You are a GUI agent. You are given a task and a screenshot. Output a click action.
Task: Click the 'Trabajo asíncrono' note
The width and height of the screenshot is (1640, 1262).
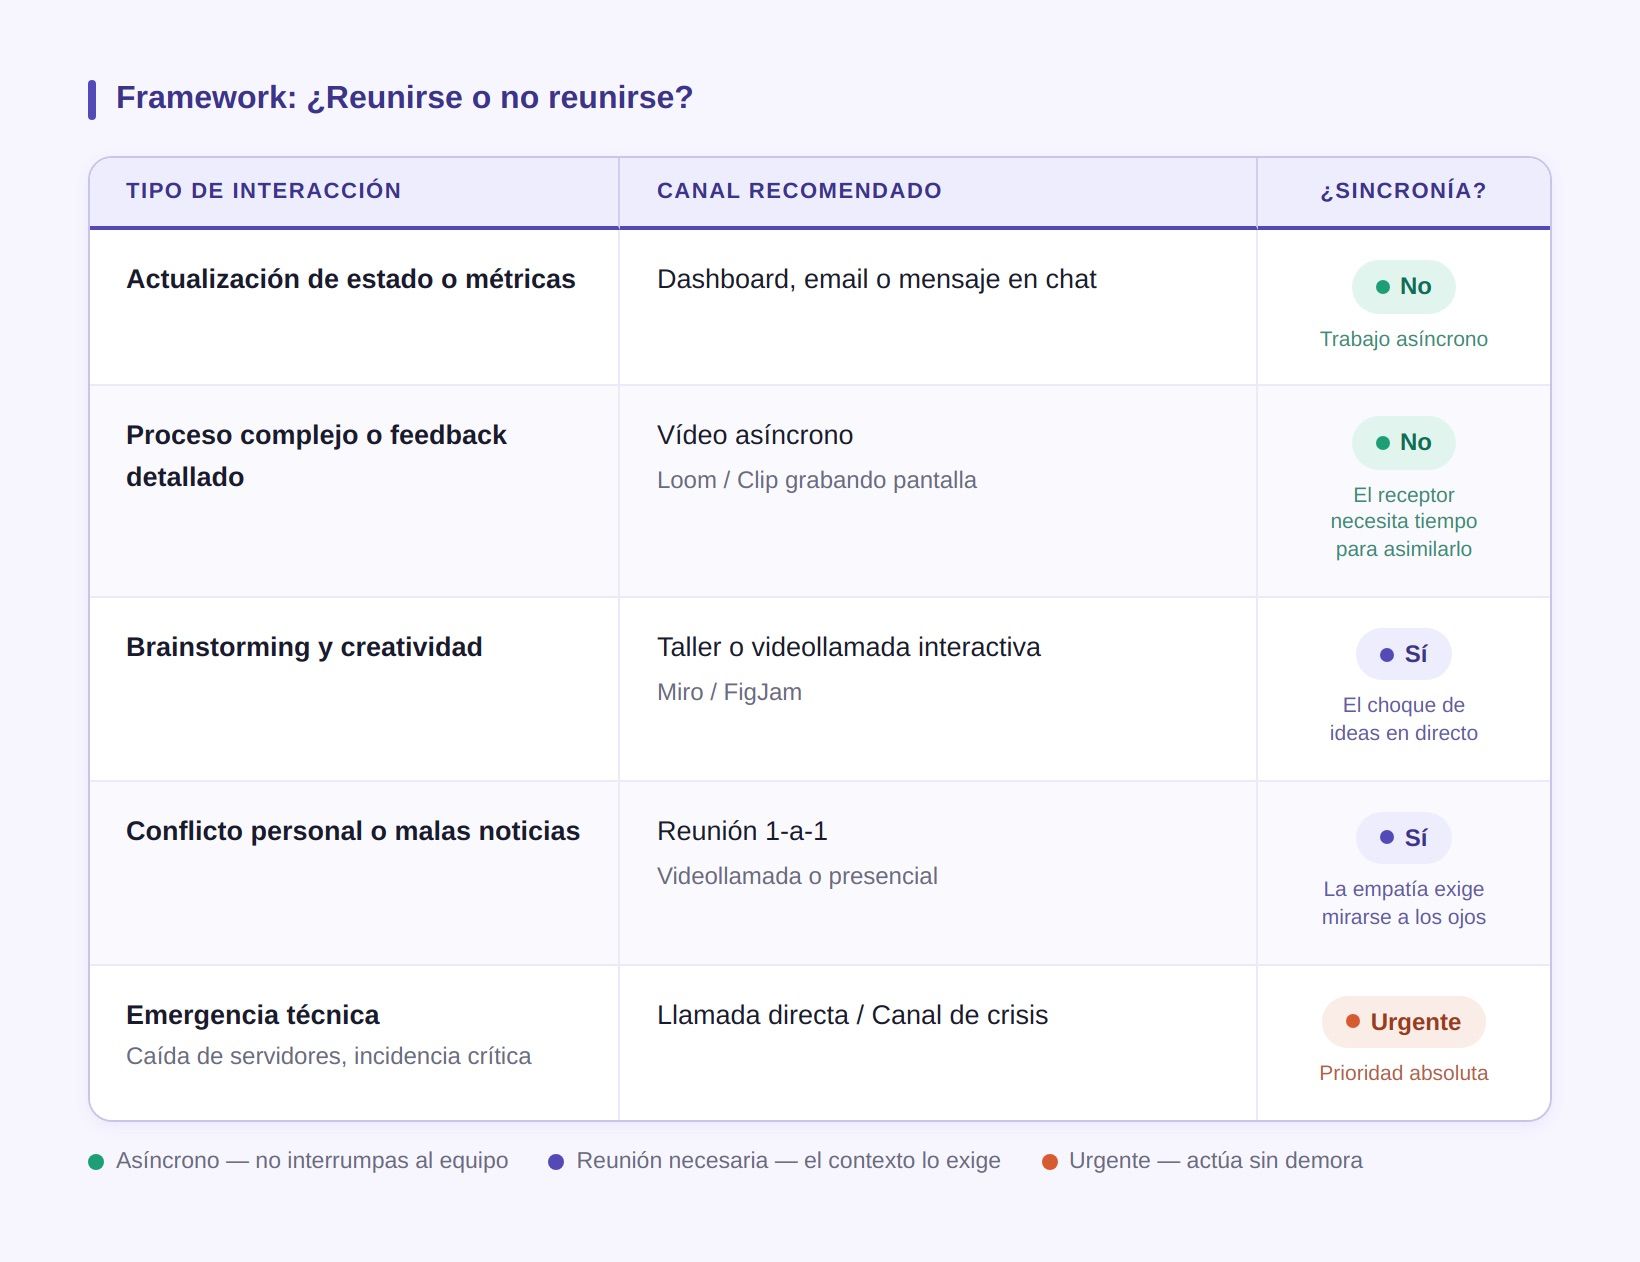(1403, 339)
